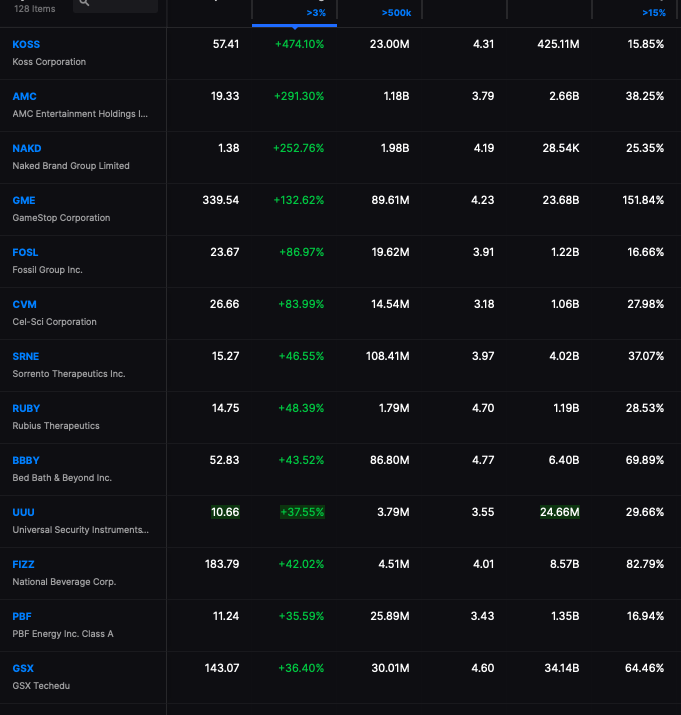Image resolution: width=681 pixels, height=715 pixels.
Task: Click GSX market cap 34.14B
Action: [562, 668]
